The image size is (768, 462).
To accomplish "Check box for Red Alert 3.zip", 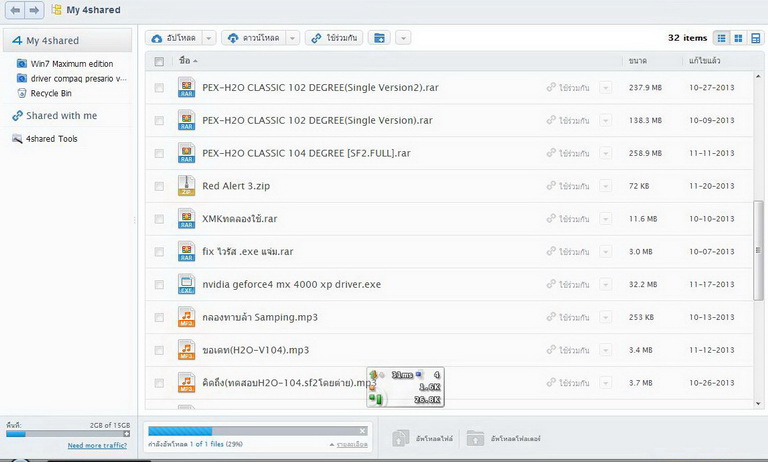I will point(159,186).
